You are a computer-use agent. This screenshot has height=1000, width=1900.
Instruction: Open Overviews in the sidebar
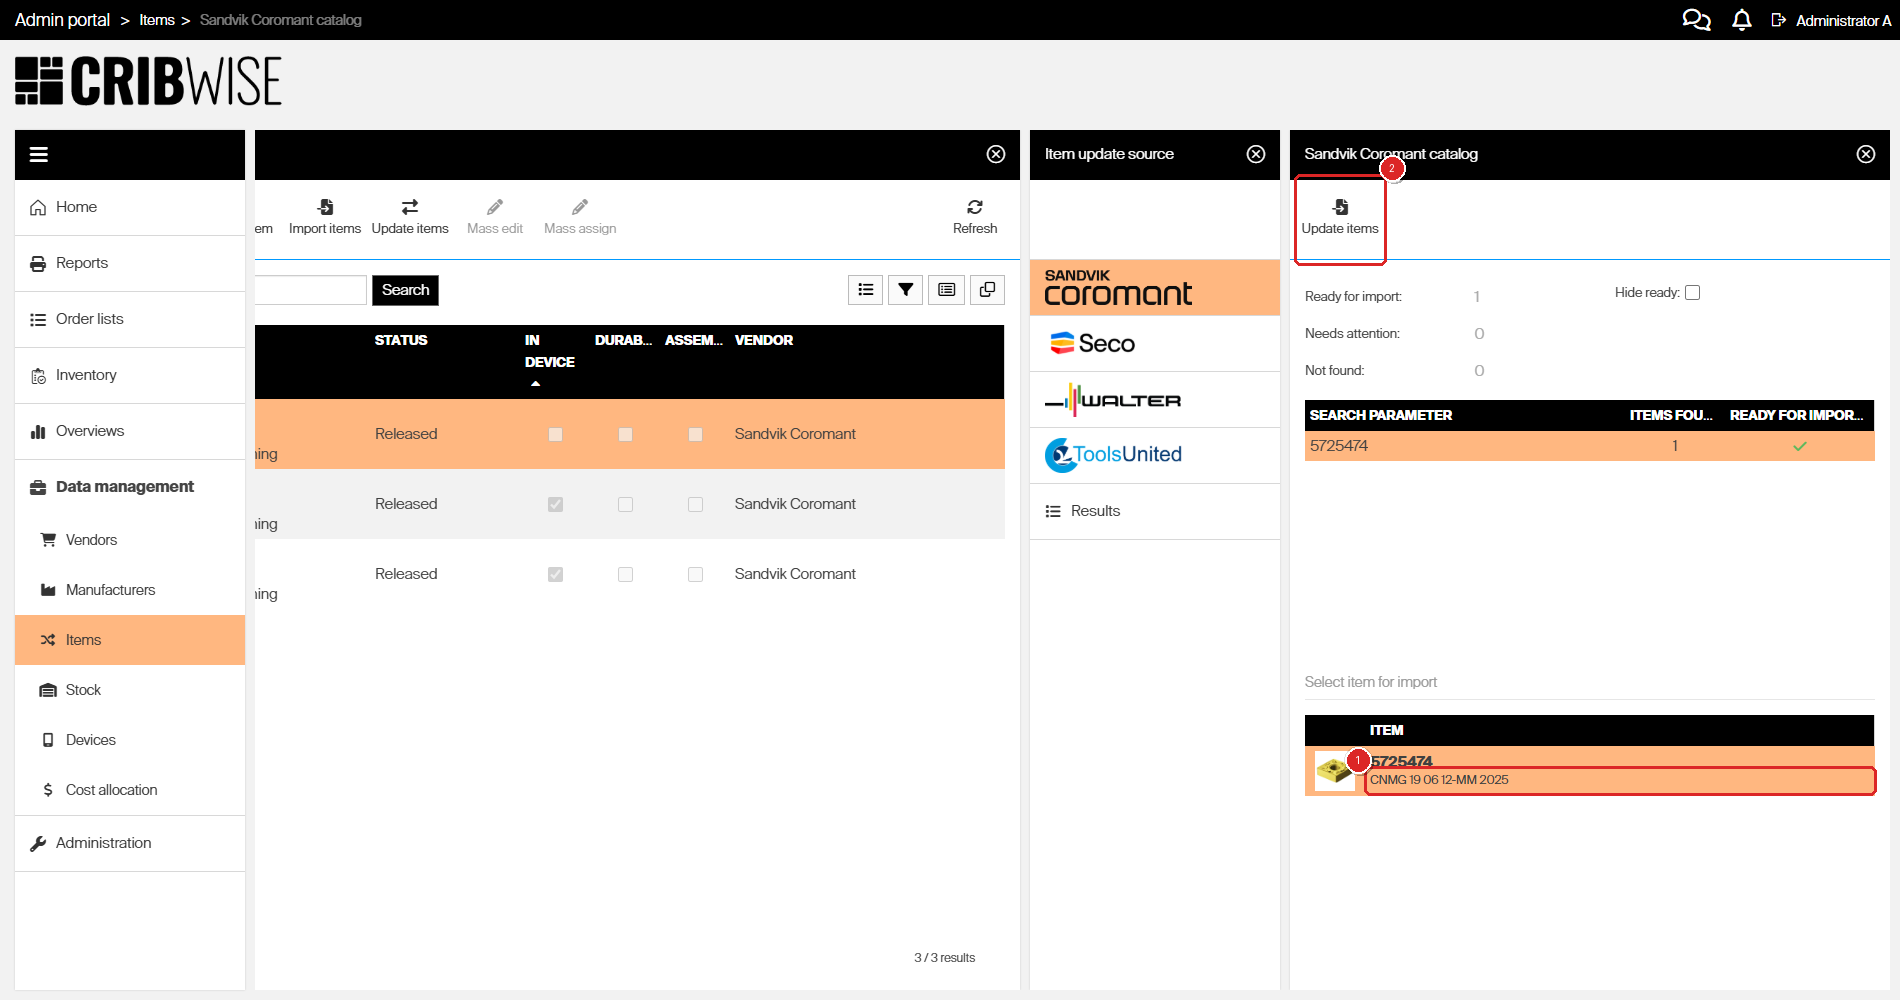130,431
